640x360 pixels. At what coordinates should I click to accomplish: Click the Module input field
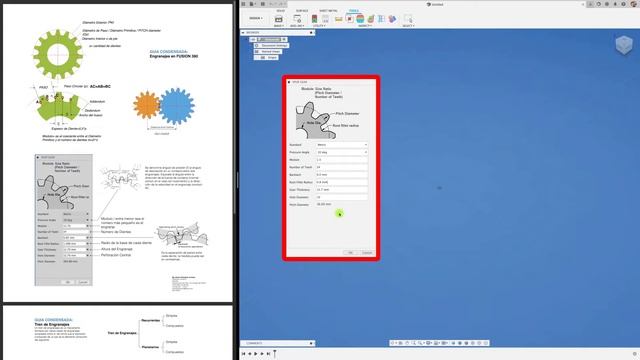342,160
